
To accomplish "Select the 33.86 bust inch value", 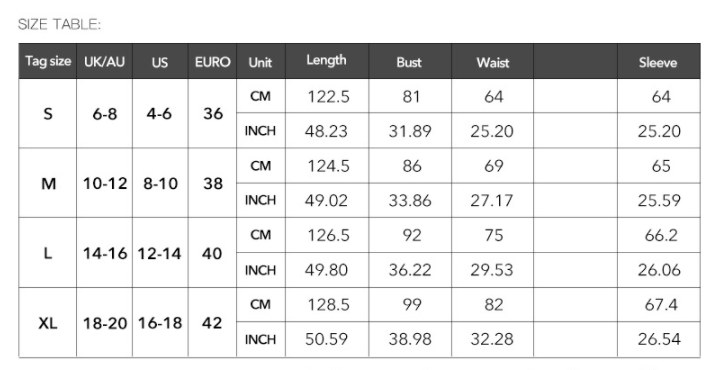I will [410, 200].
